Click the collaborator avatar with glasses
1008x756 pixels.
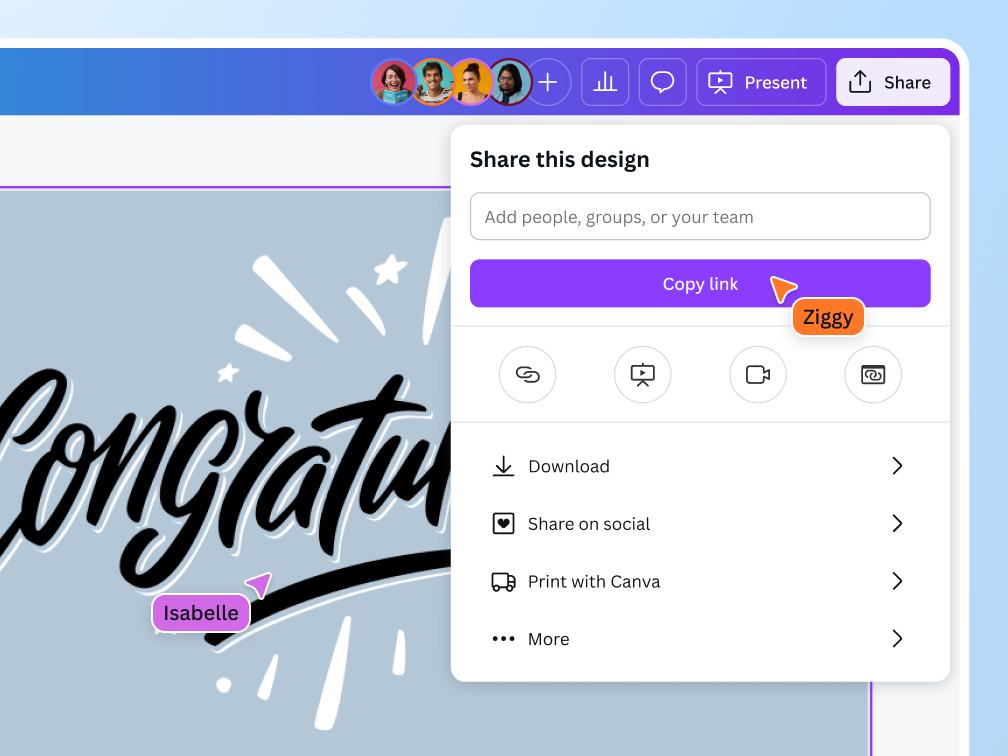(x=511, y=82)
